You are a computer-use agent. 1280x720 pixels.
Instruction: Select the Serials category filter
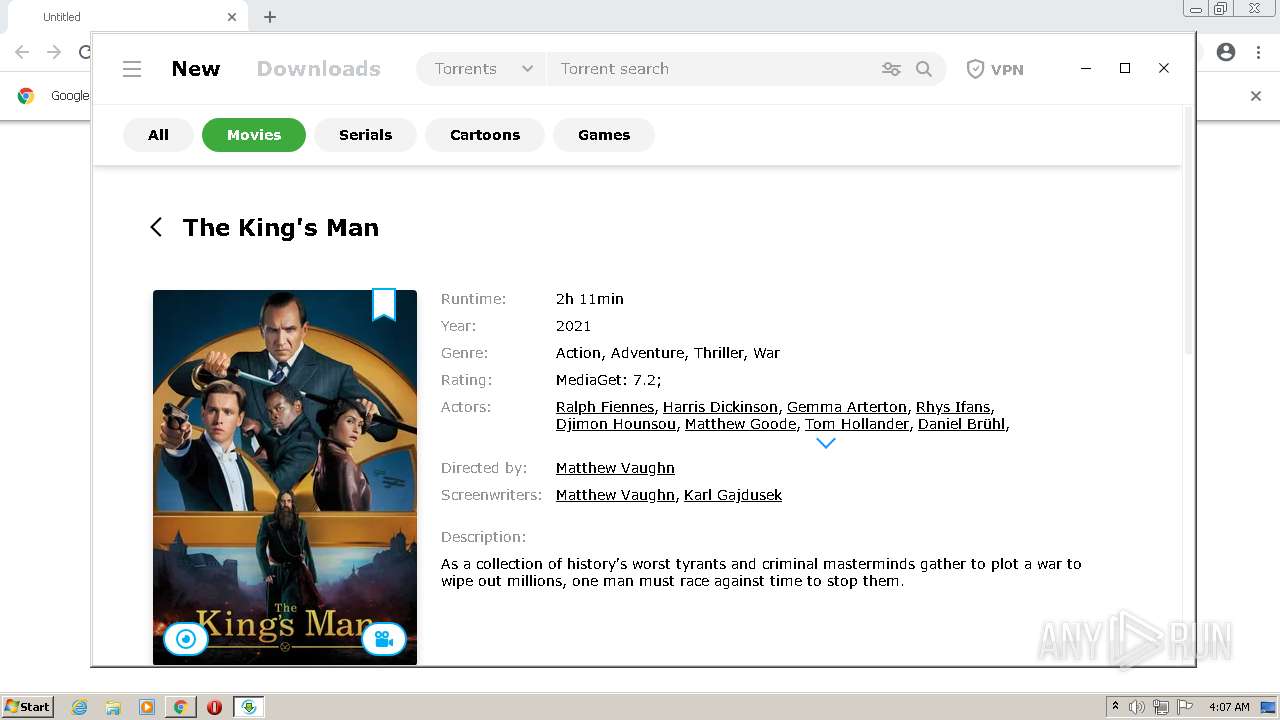[365, 135]
